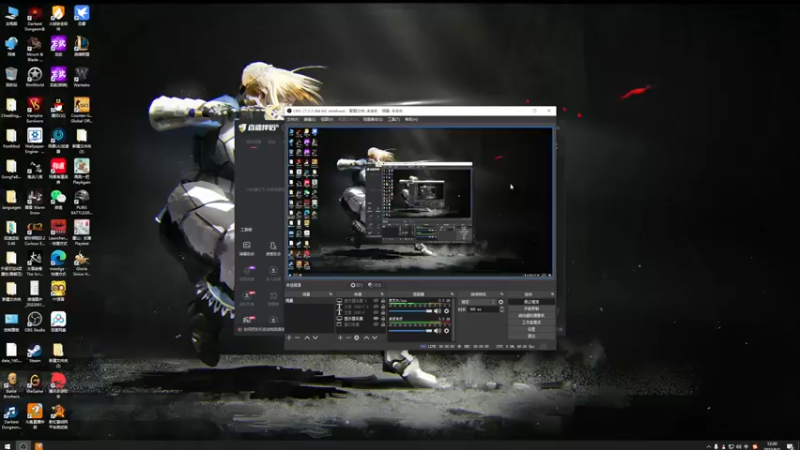
Task: Open Microsoft Edge desktop shortcut
Action: (x=58, y=261)
